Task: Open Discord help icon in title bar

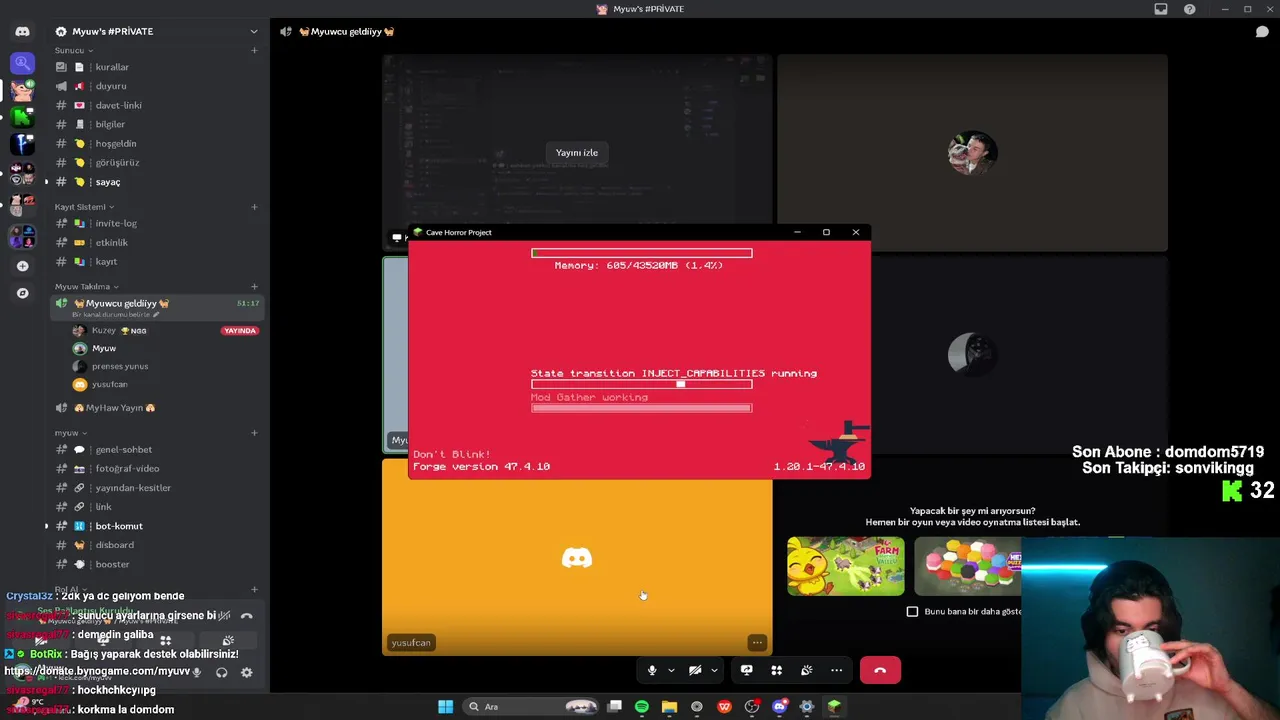Action: pyautogui.click(x=1189, y=9)
